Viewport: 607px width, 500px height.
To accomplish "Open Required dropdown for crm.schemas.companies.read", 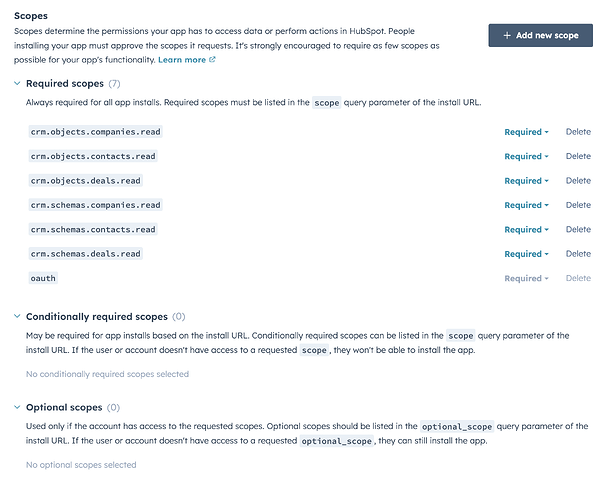I will pyautogui.click(x=526, y=205).
